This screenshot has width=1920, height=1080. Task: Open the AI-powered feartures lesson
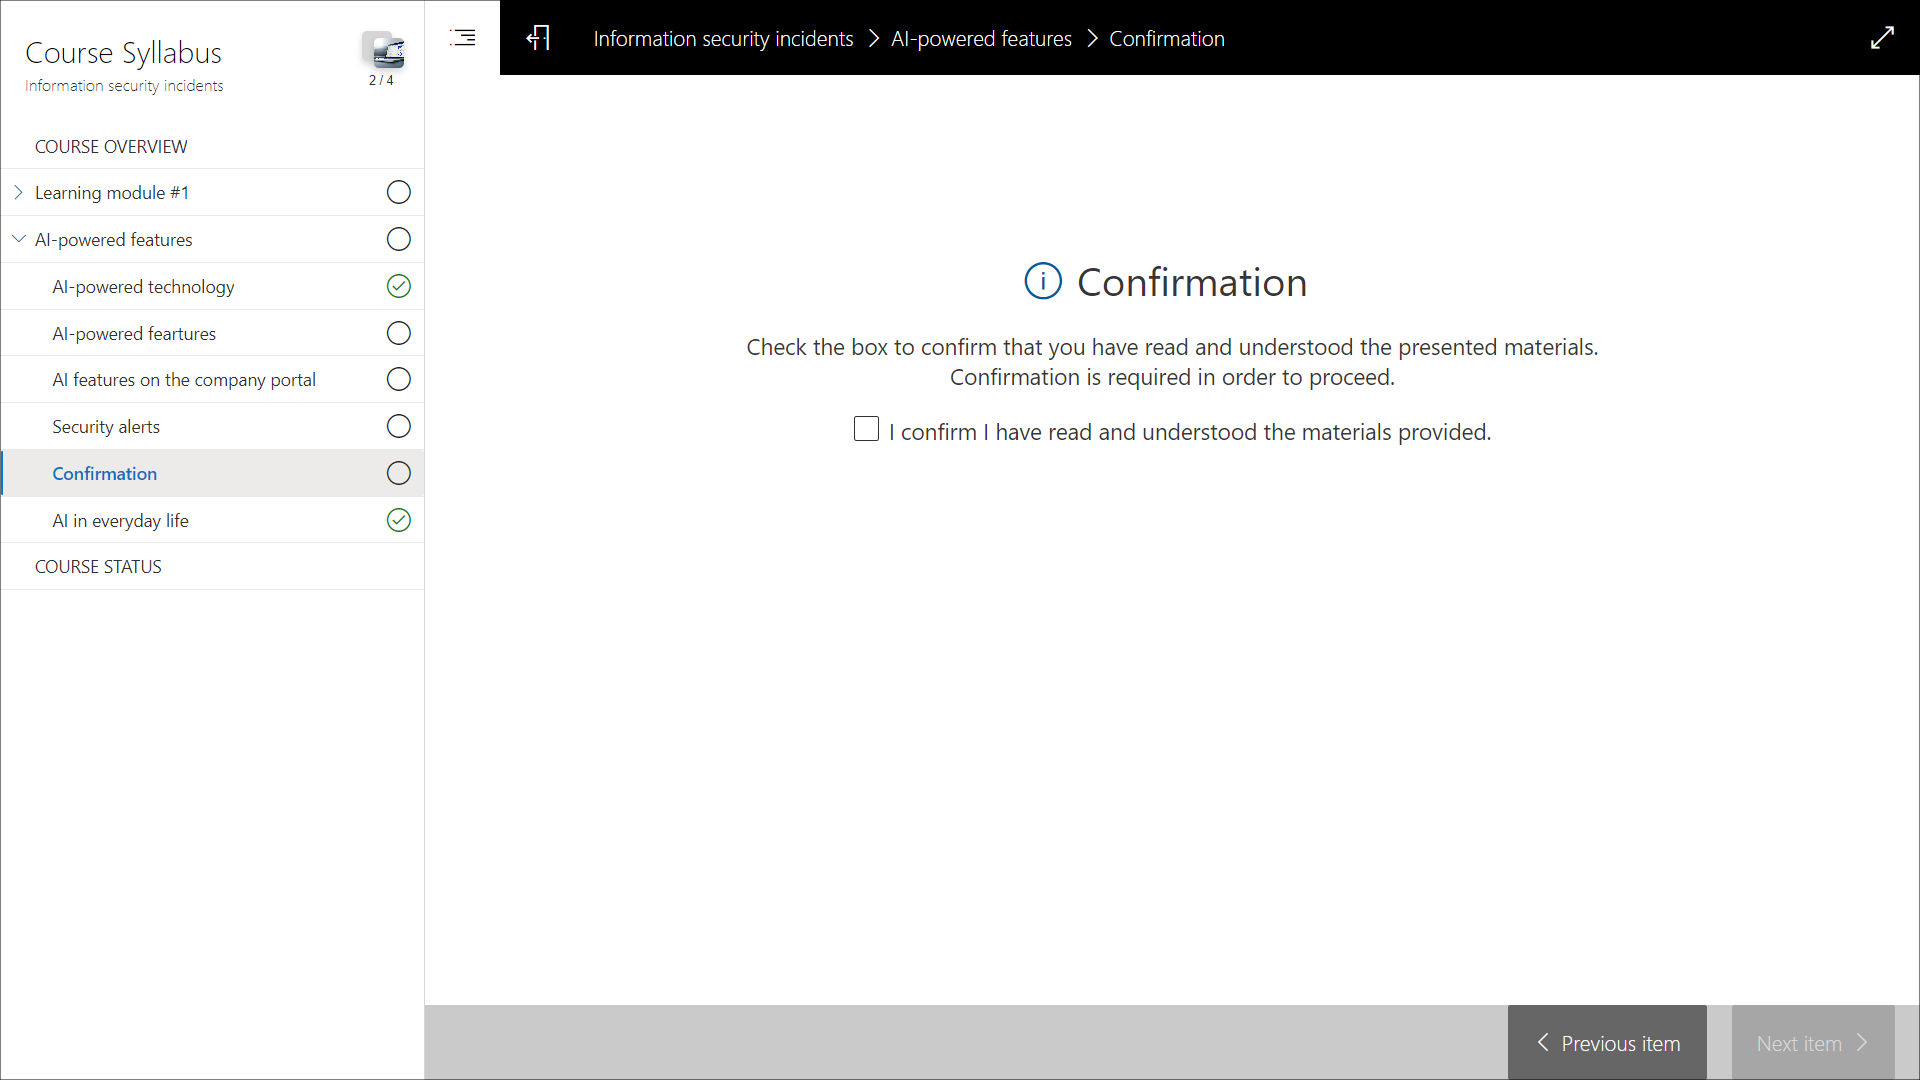134,334
